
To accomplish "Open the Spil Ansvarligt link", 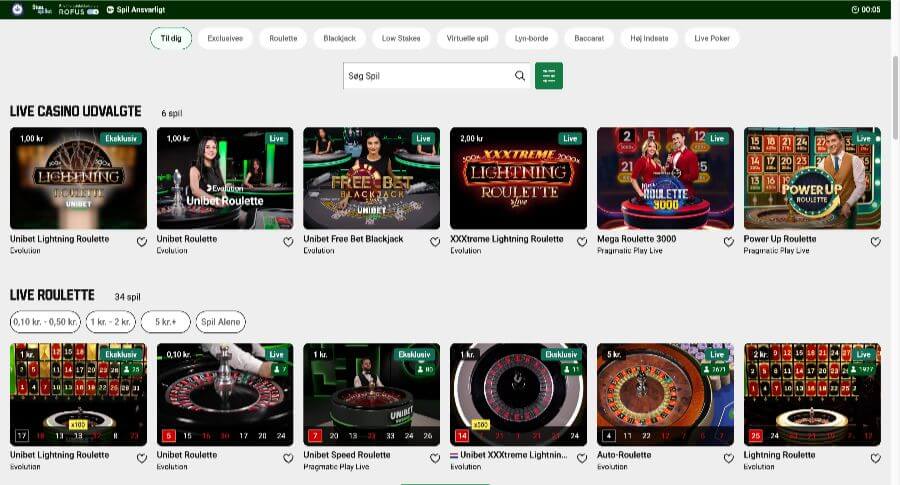I will (x=136, y=9).
